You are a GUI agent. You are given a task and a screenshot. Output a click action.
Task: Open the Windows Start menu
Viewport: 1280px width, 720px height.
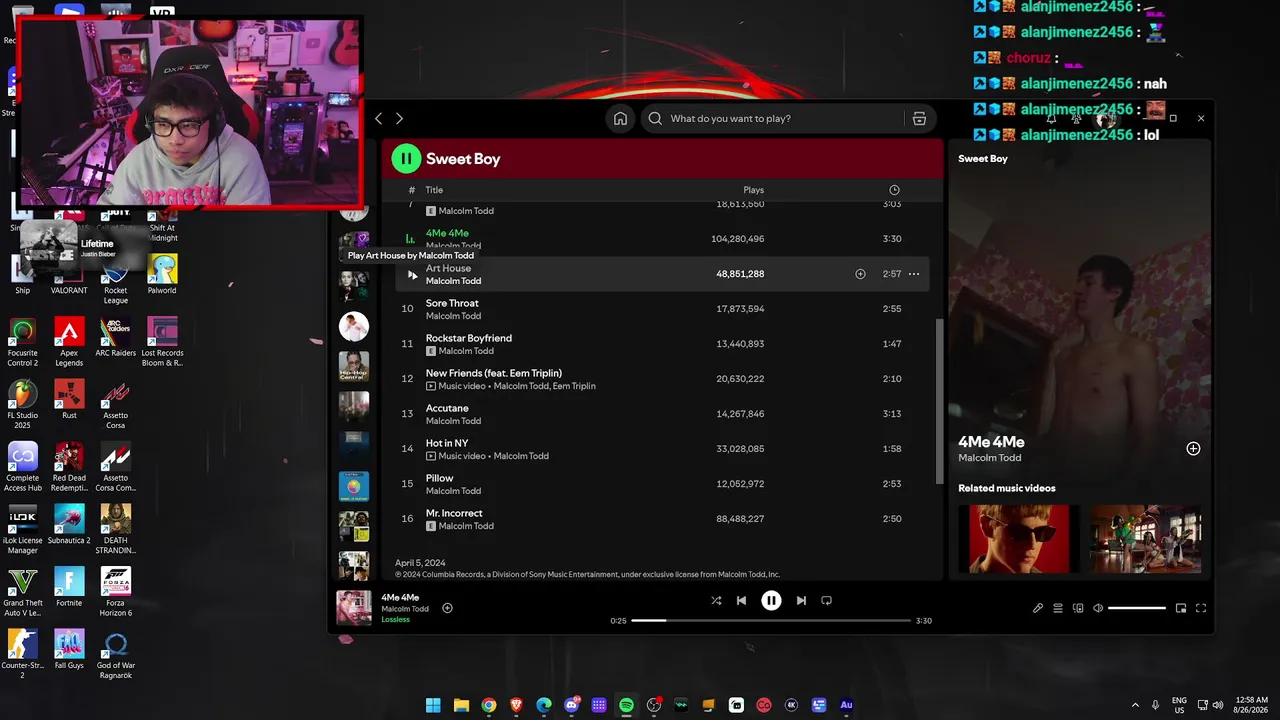(x=433, y=705)
